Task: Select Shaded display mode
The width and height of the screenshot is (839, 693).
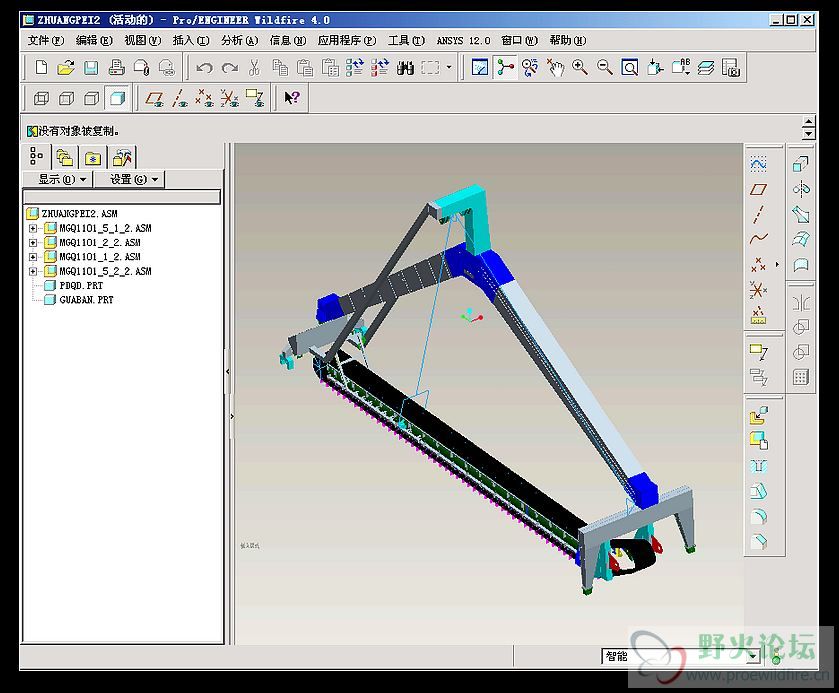Action: click(117, 98)
